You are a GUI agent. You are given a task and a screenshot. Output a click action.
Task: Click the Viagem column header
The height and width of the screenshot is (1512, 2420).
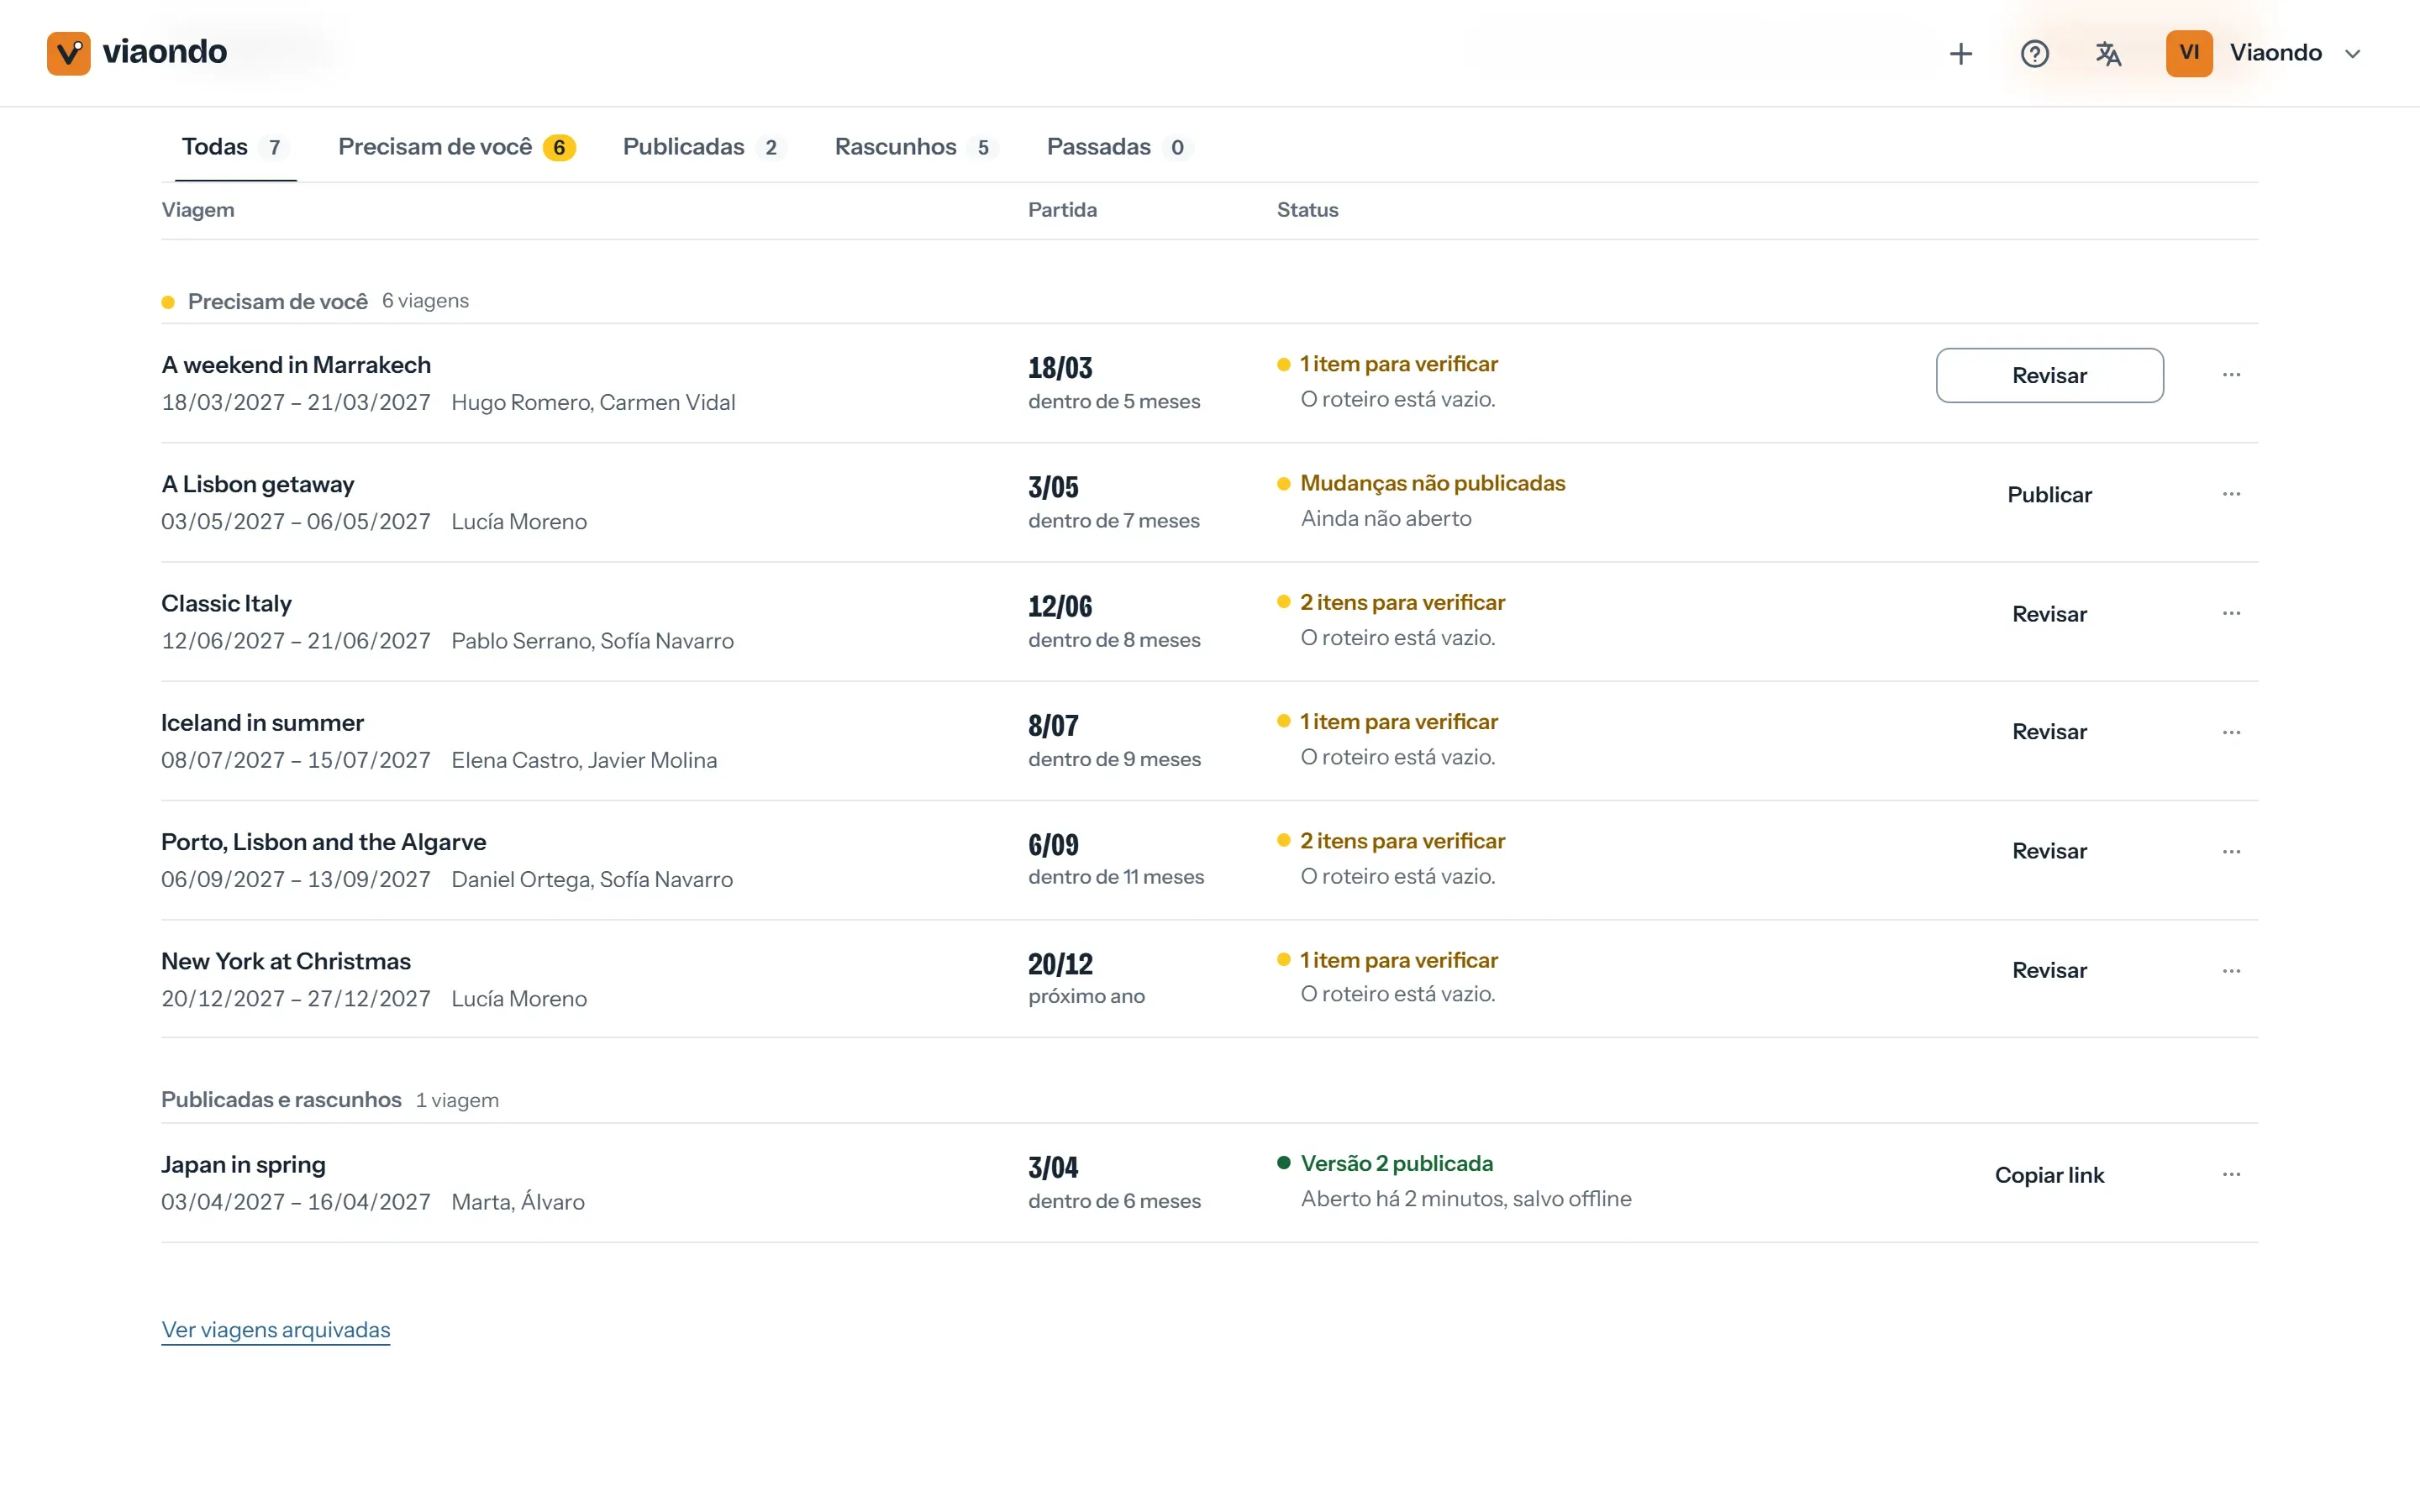point(198,210)
